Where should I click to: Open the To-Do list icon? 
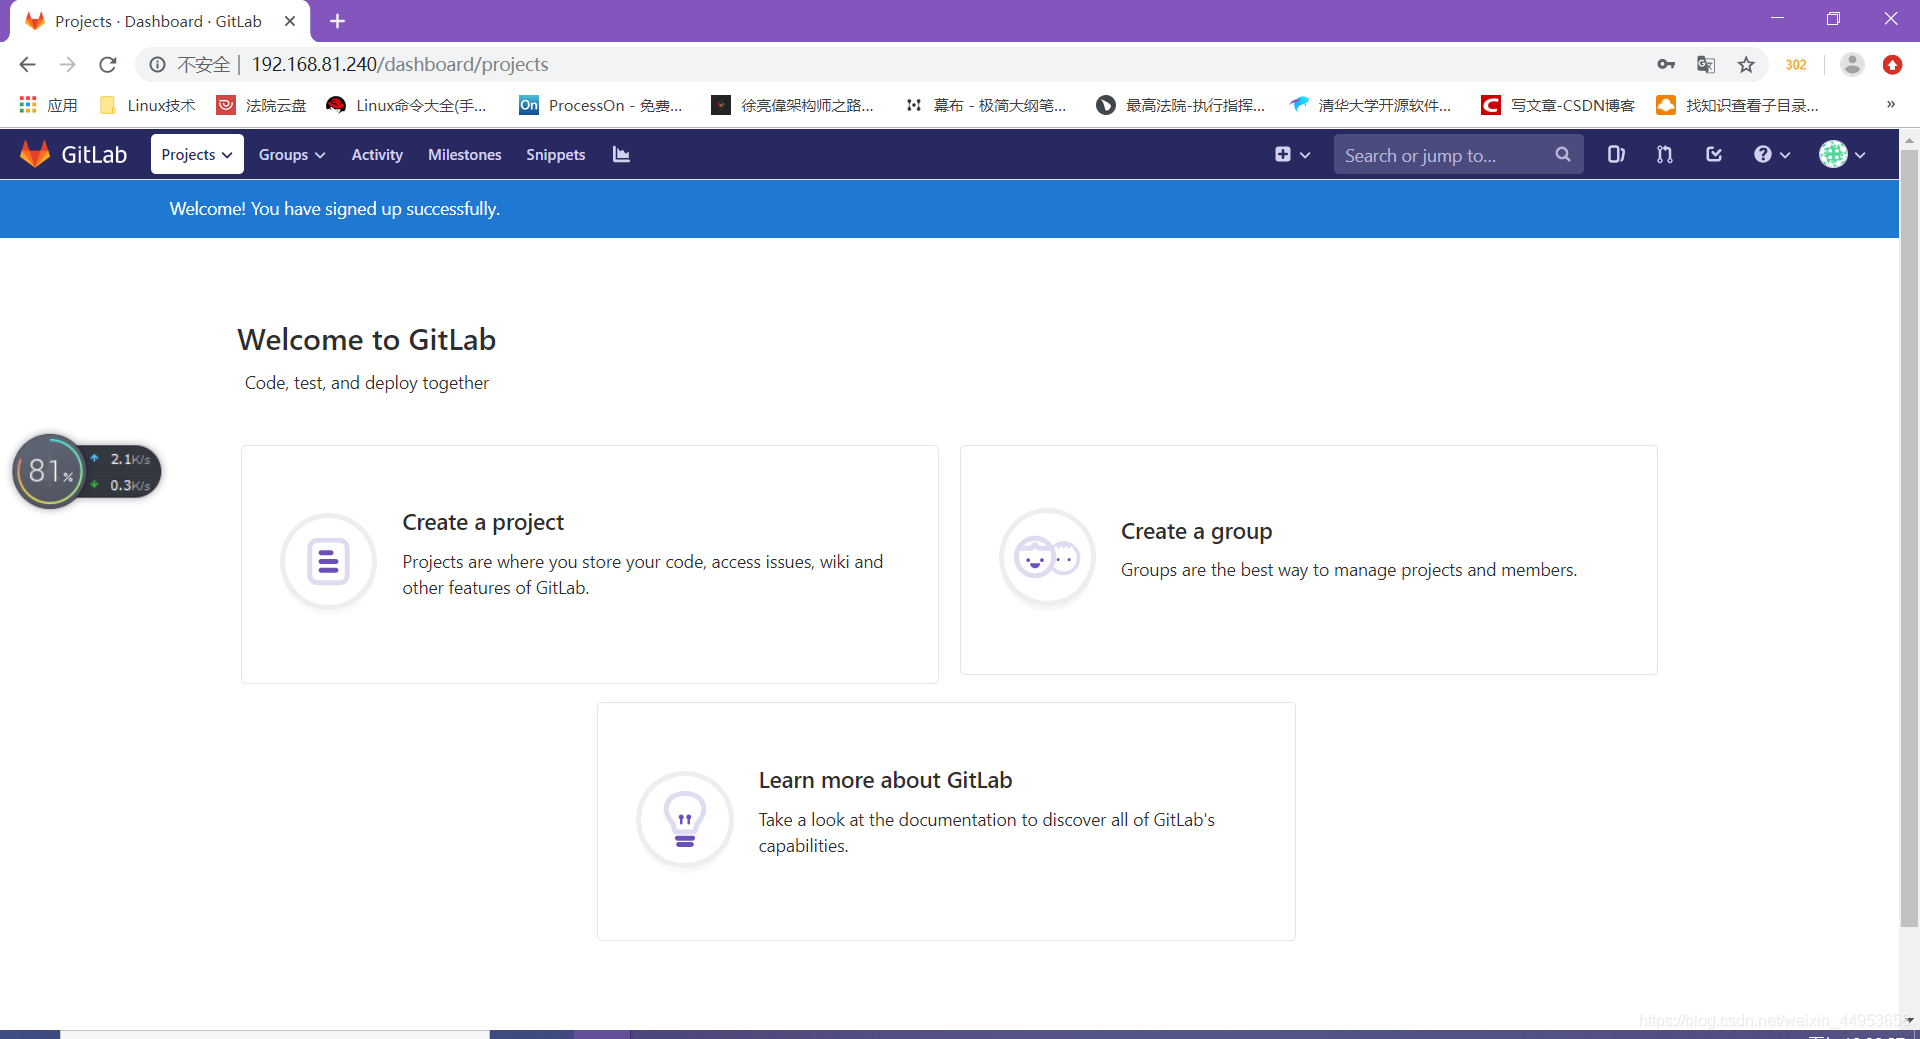pos(1714,154)
